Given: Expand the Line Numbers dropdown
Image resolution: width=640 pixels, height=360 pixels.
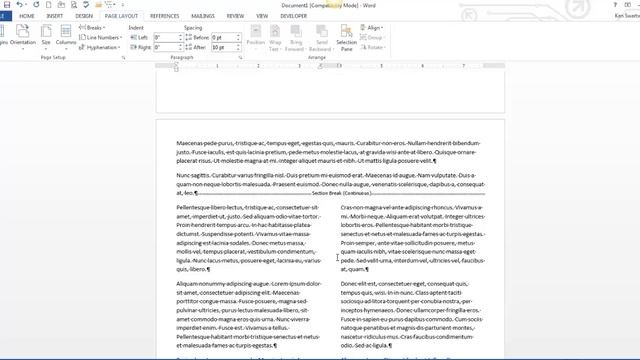Looking at the screenshot, I should 100,37.
